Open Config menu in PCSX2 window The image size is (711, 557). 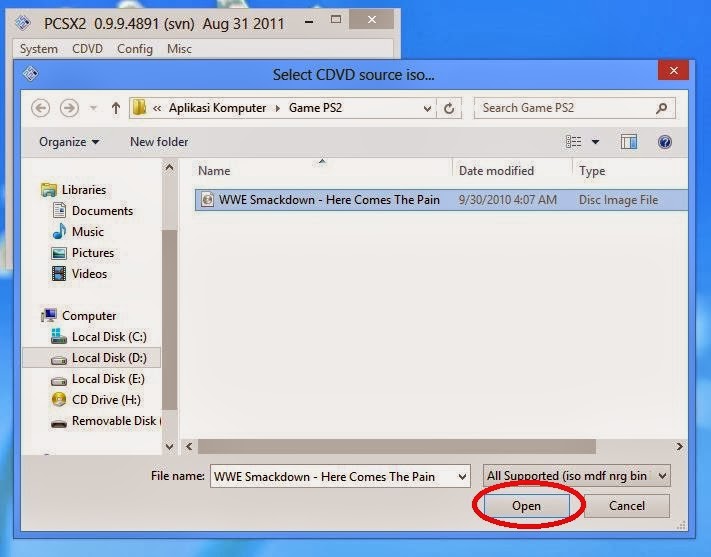click(135, 49)
